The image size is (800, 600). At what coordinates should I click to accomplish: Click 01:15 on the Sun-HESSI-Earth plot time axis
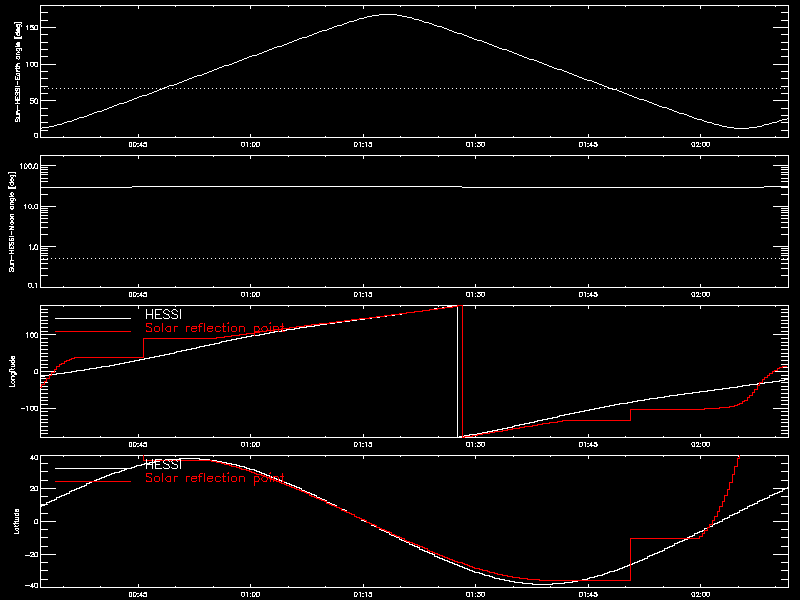point(363,145)
